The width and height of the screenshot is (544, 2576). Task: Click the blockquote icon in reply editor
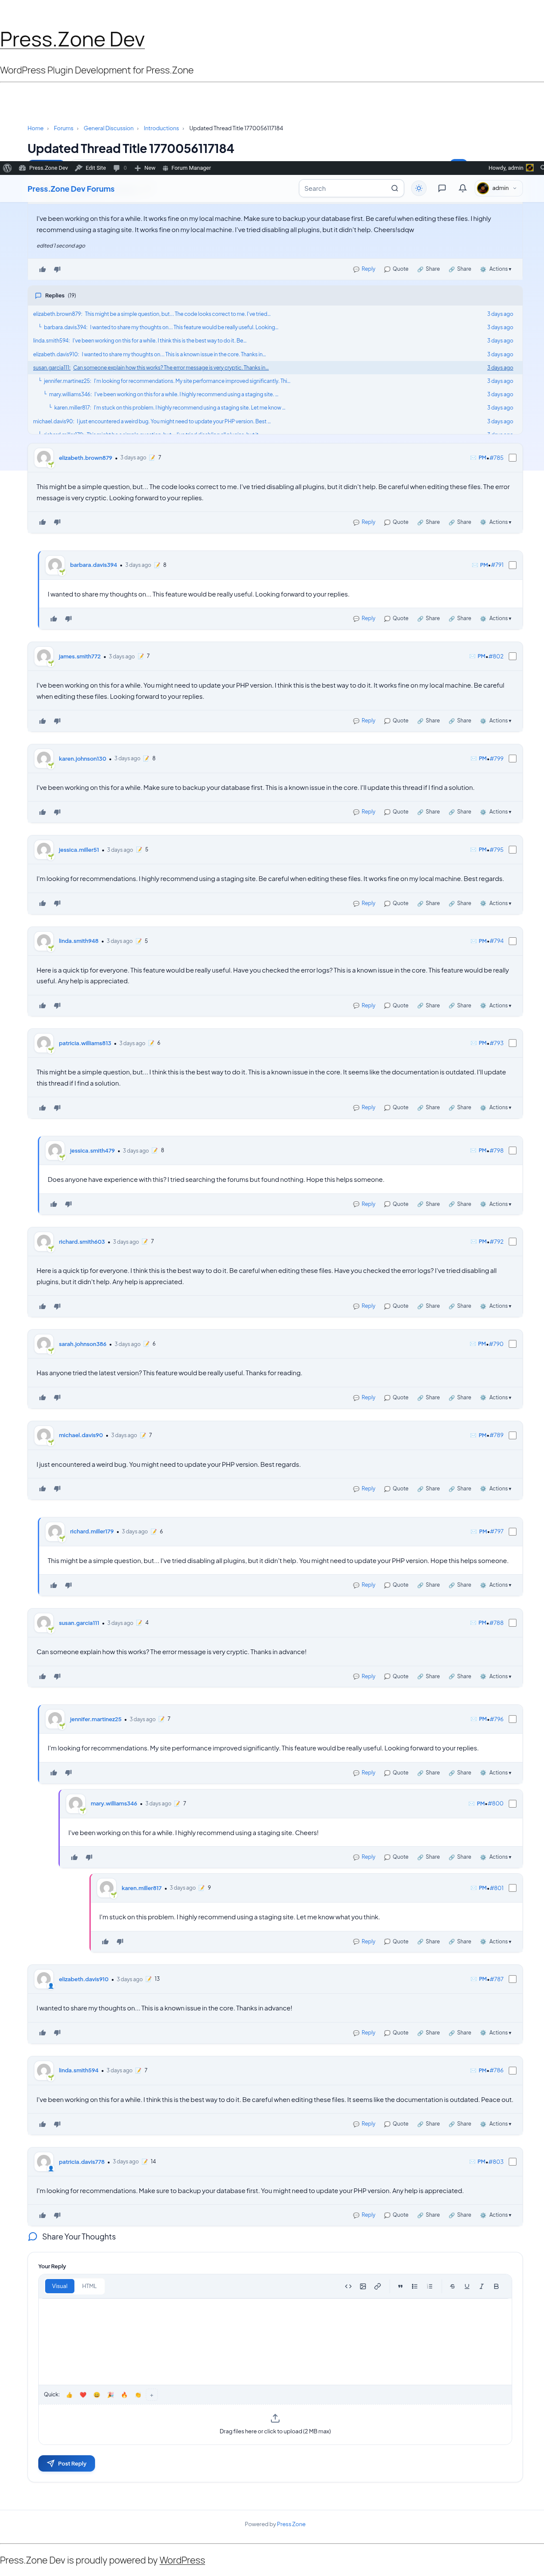click(400, 2286)
